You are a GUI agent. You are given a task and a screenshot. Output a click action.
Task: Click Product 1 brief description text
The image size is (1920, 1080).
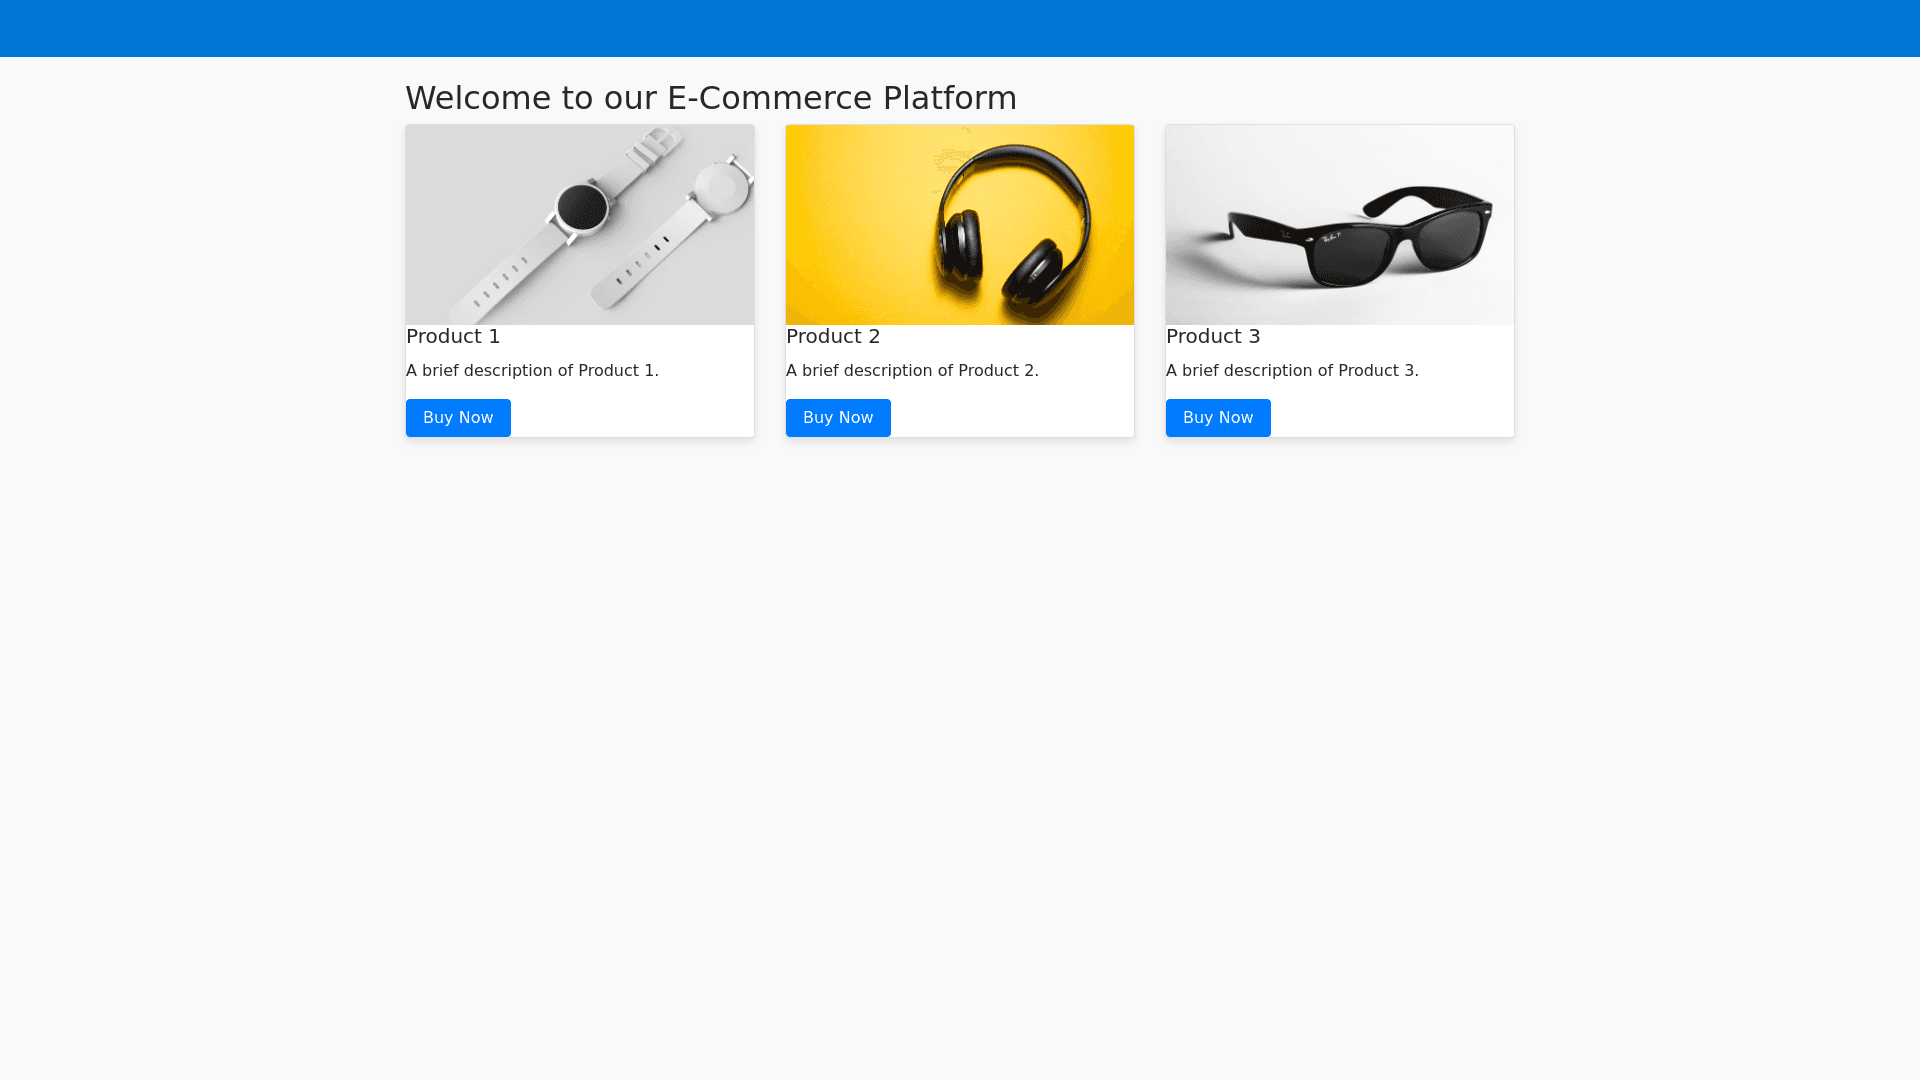[x=532, y=371]
